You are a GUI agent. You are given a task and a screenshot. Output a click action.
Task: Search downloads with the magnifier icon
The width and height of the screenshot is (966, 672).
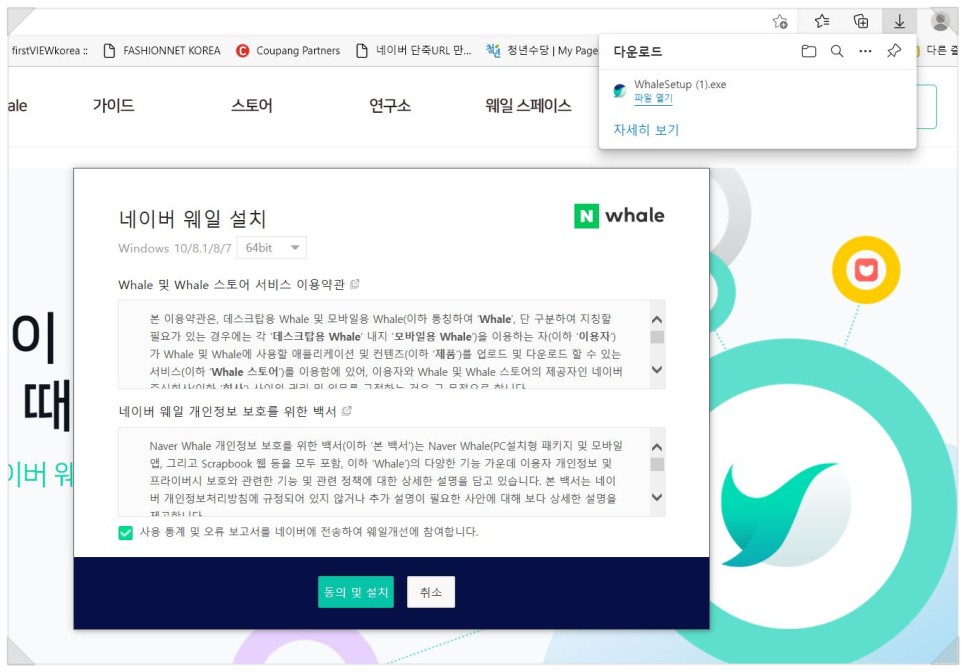click(x=837, y=51)
